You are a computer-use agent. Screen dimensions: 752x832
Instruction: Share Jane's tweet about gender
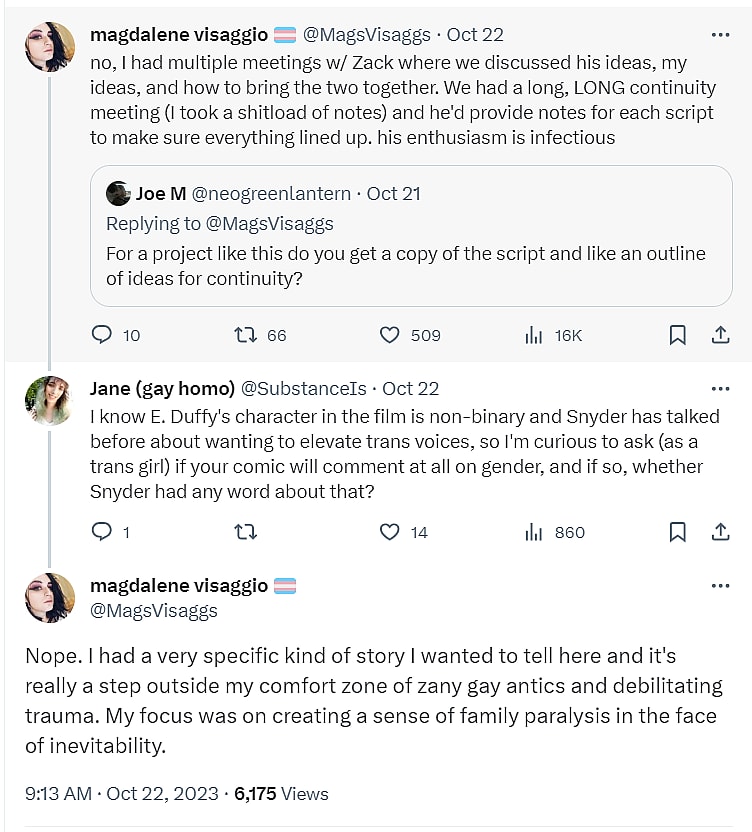719,532
